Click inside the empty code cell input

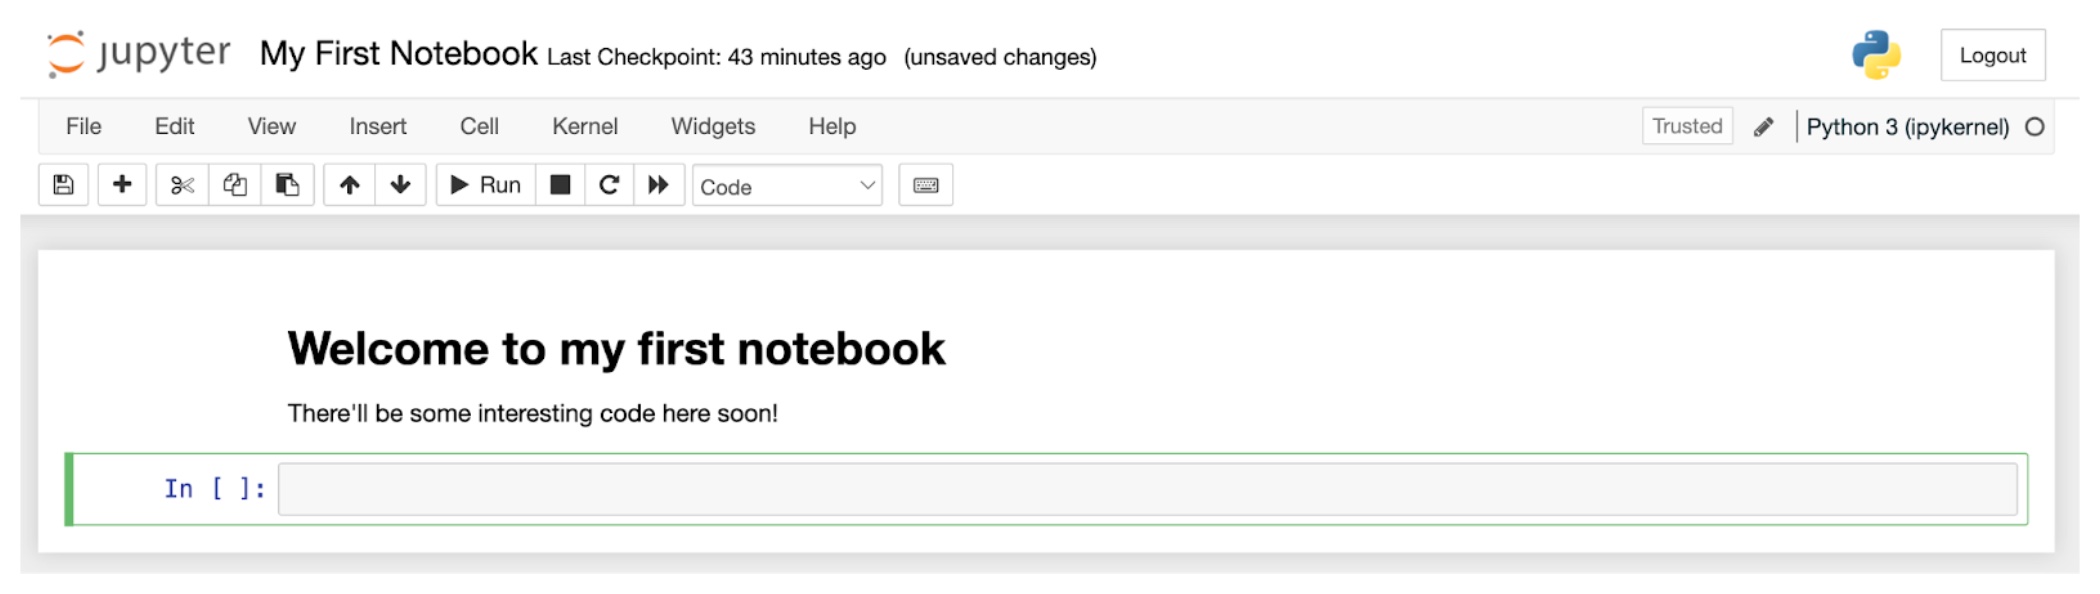pos(1147,489)
